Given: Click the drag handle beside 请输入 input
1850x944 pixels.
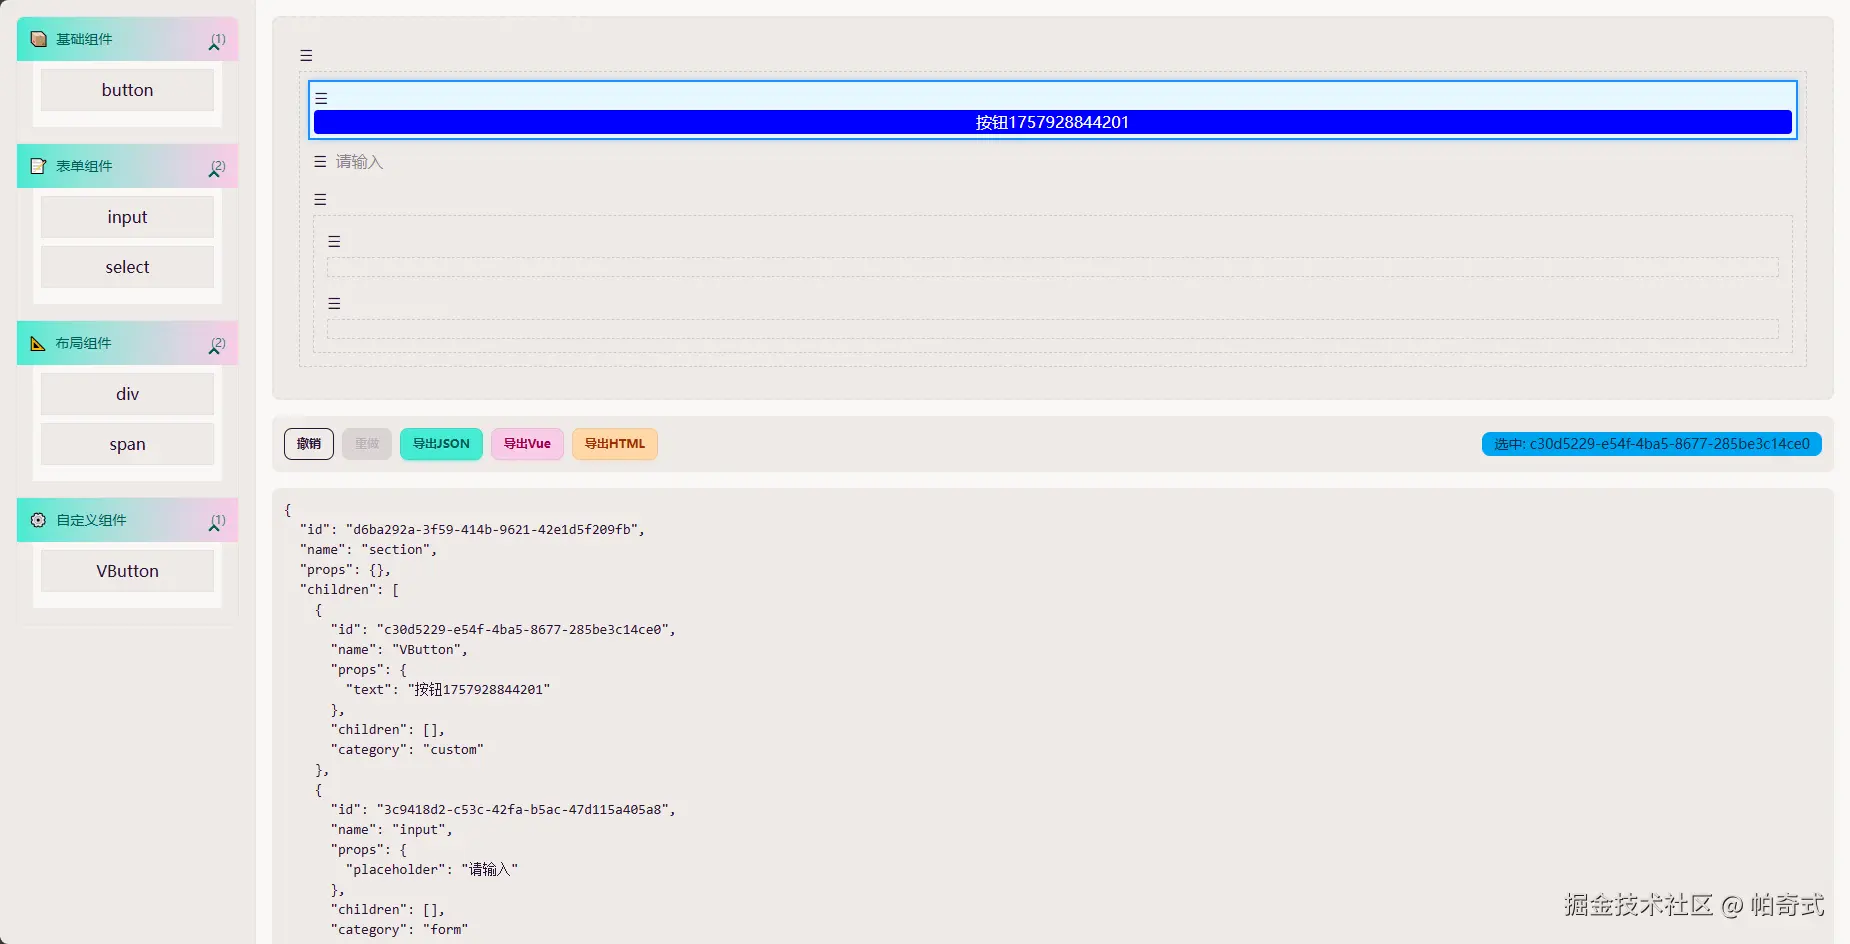Looking at the screenshot, I should tap(320, 162).
